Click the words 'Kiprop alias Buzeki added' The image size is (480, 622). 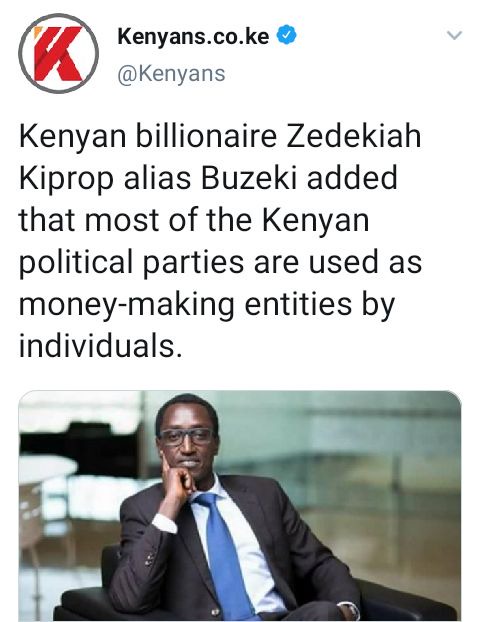click(x=208, y=179)
